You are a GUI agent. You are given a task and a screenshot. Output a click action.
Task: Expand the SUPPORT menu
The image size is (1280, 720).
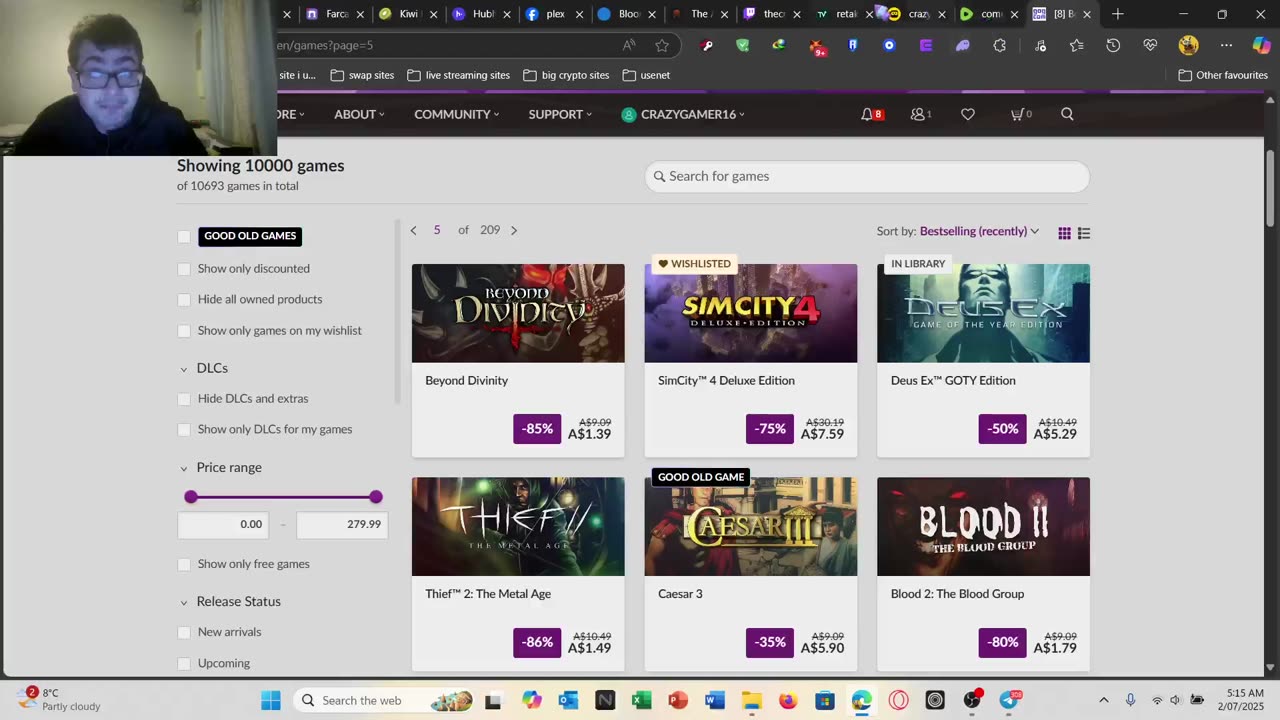pyautogui.click(x=560, y=114)
